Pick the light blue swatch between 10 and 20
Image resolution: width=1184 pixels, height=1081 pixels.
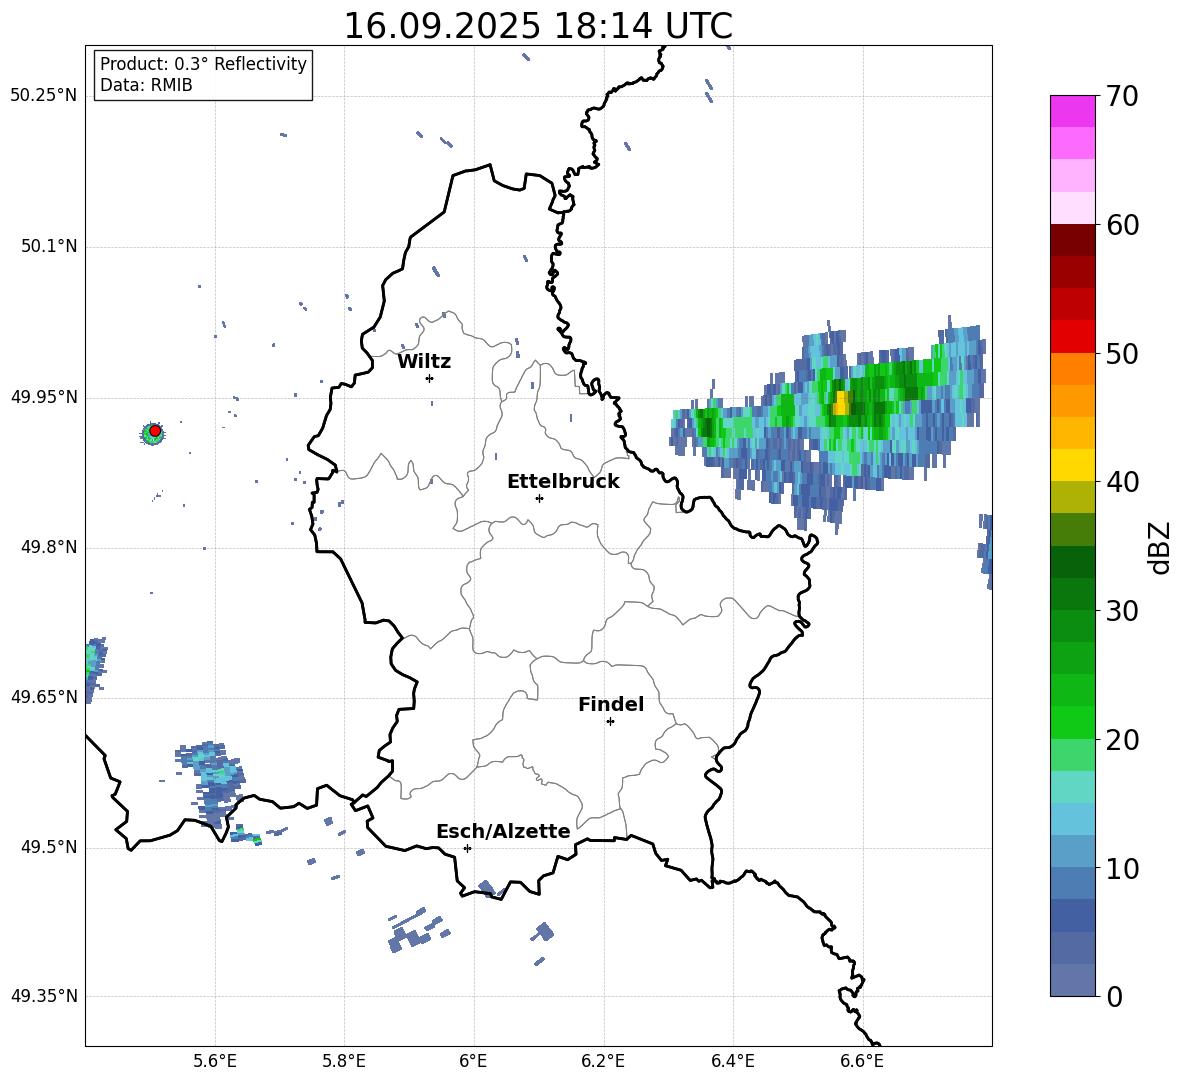(x=1073, y=819)
